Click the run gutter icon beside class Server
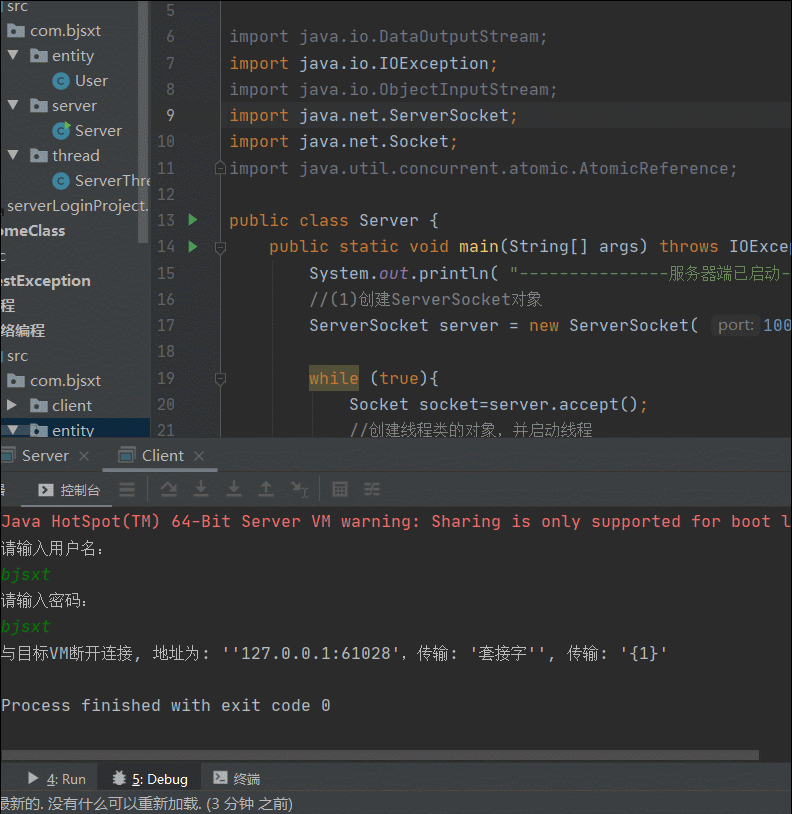Viewport: 792px width, 814px height. point(193,220)
